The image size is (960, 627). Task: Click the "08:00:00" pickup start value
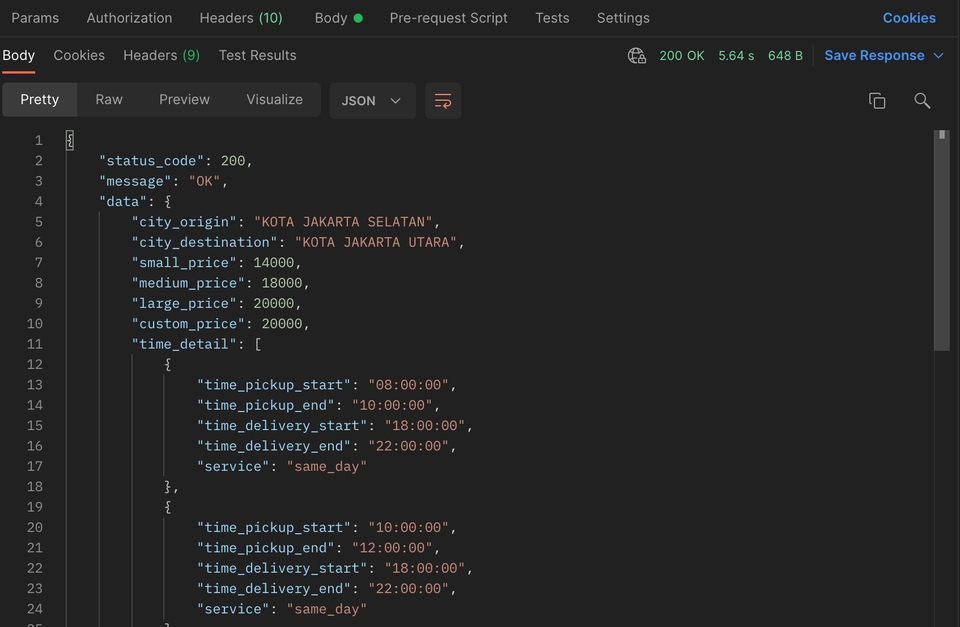tap(408, 385)
